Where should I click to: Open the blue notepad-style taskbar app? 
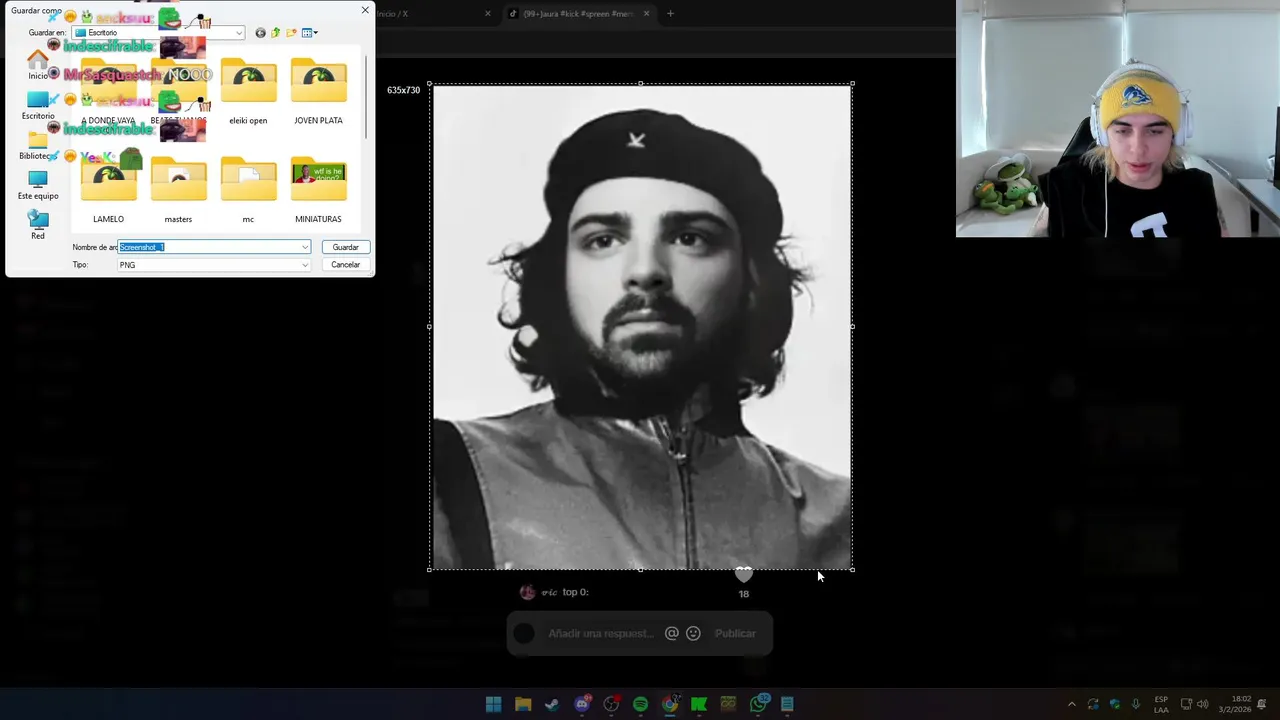[x=787, y=704]
